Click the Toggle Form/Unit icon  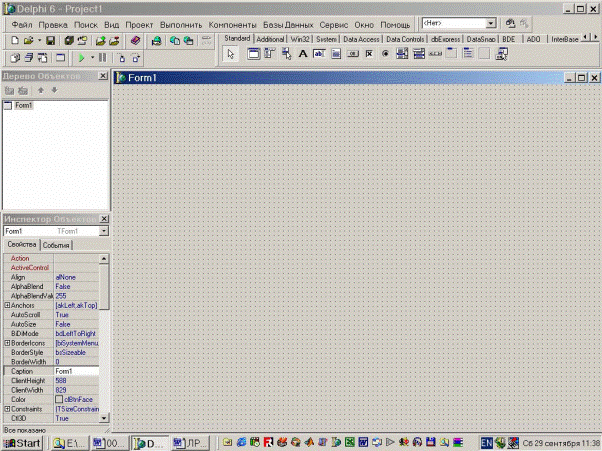click(x=42, y=58)
